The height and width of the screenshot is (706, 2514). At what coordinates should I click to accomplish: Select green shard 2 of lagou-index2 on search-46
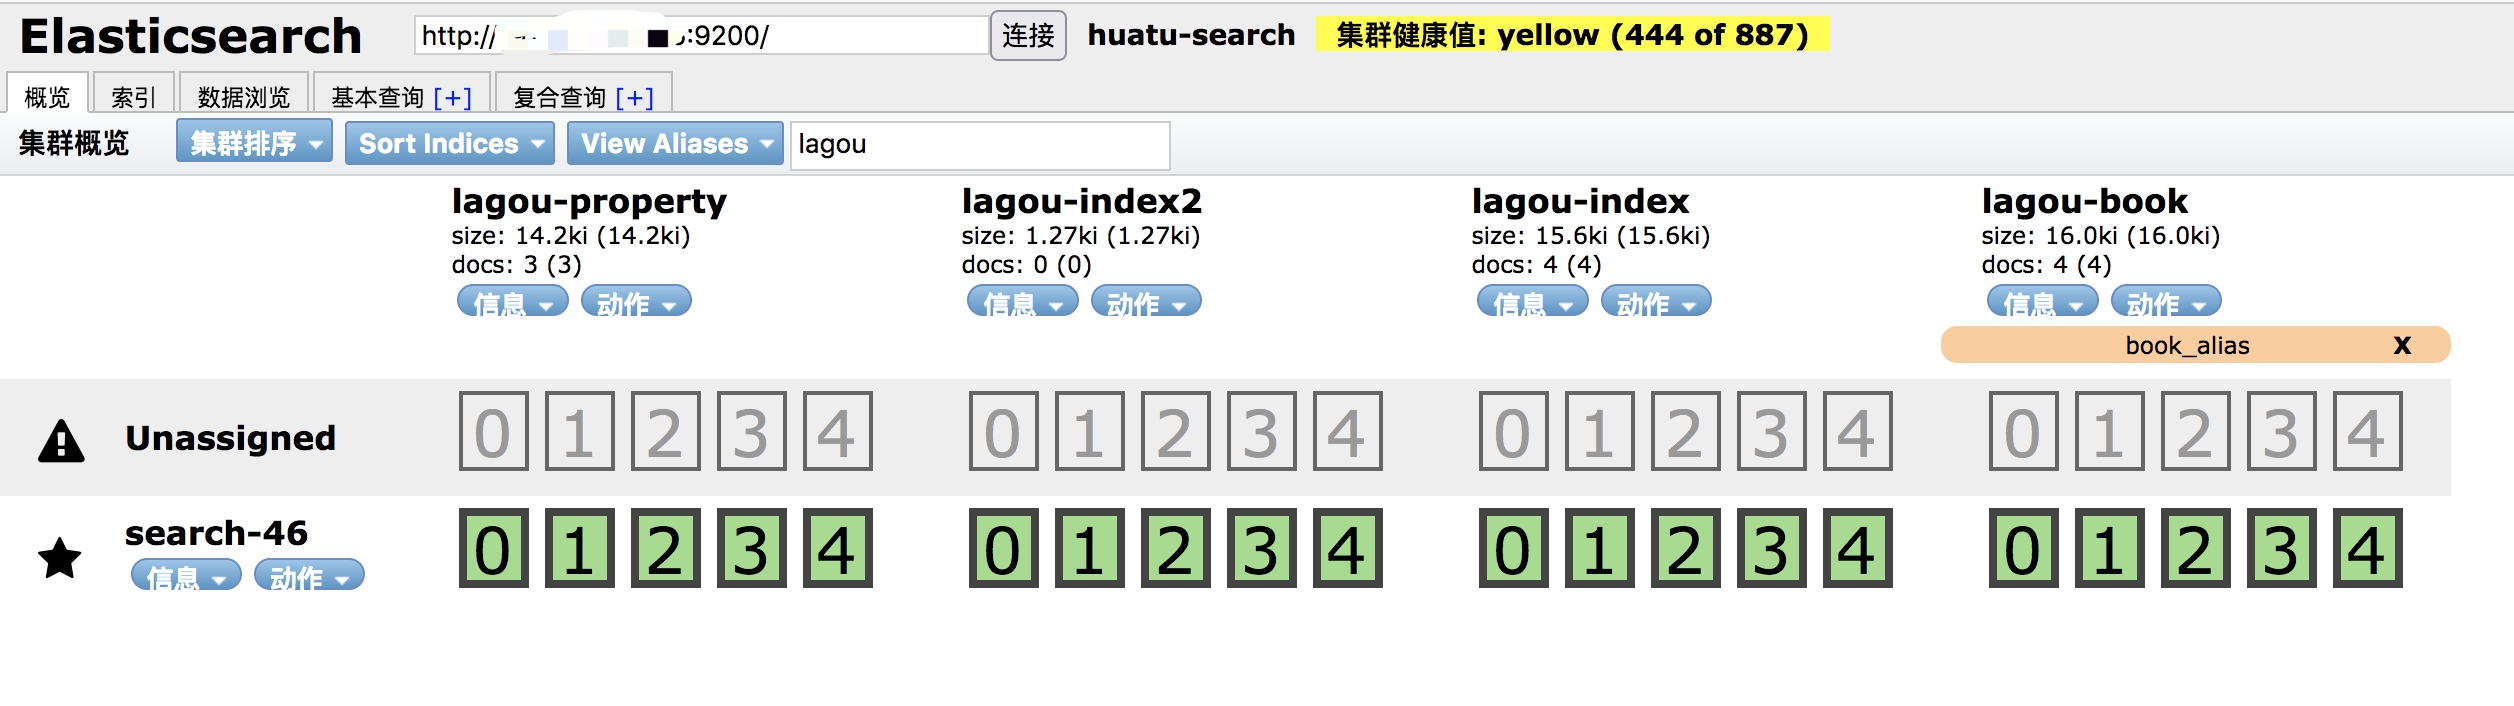tap(1176, 549)
